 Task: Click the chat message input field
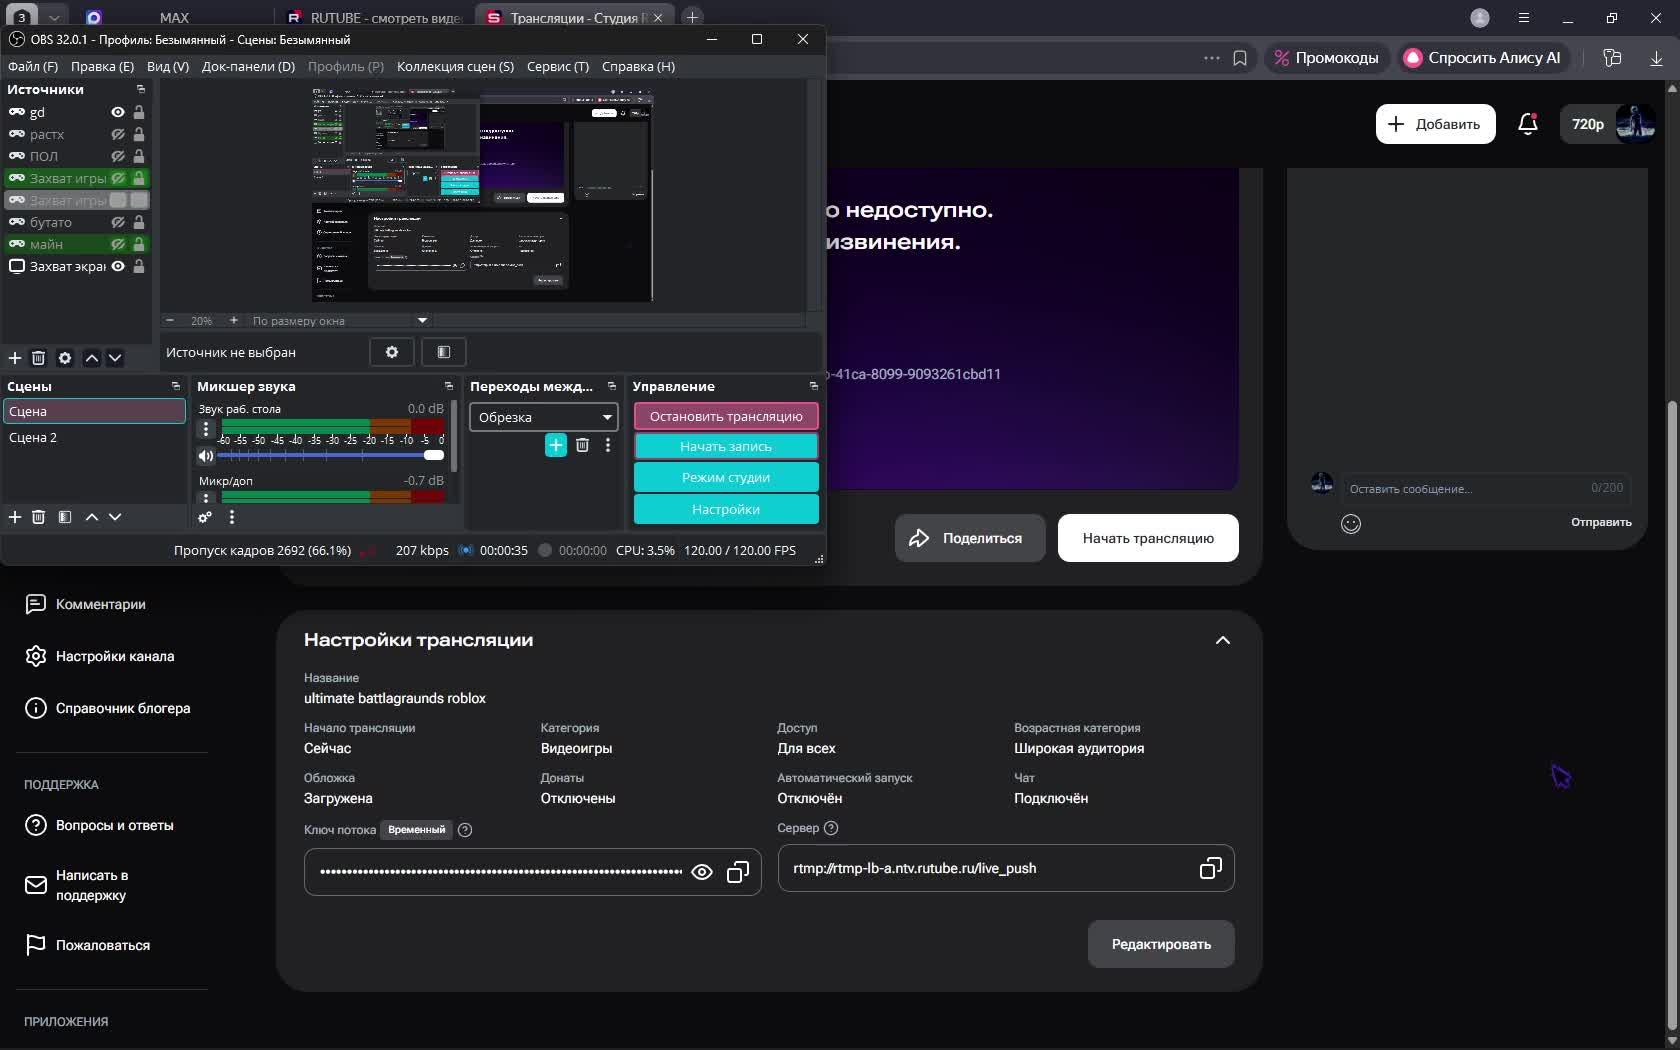click(1486, 488)
